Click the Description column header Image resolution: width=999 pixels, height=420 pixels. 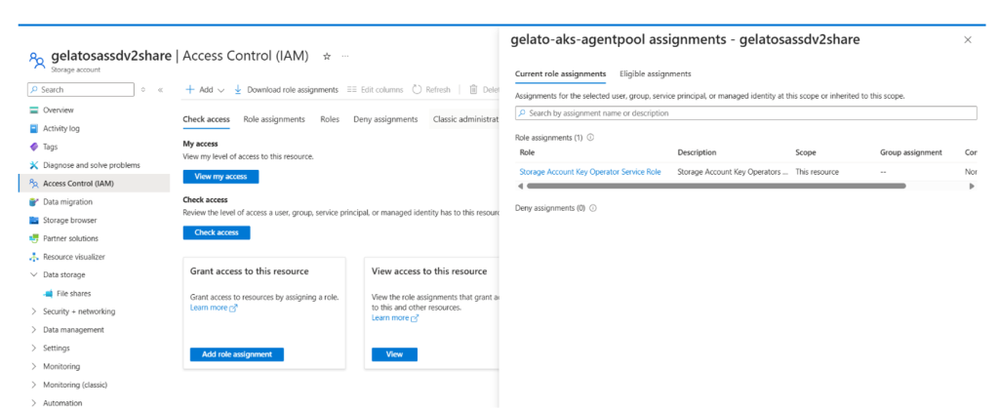coord(696,153)
